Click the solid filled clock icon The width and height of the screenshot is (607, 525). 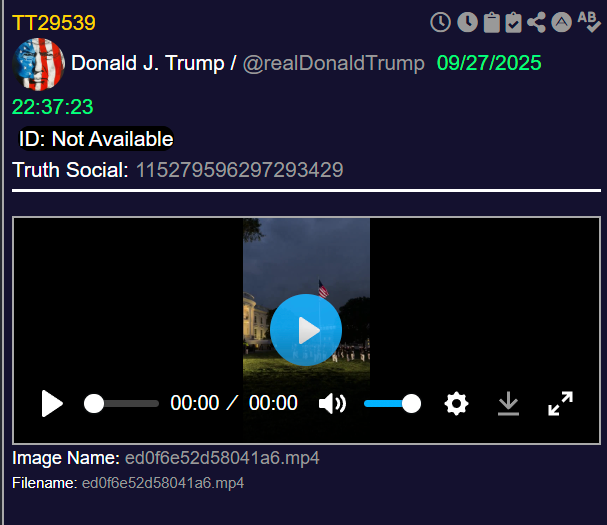467,22
